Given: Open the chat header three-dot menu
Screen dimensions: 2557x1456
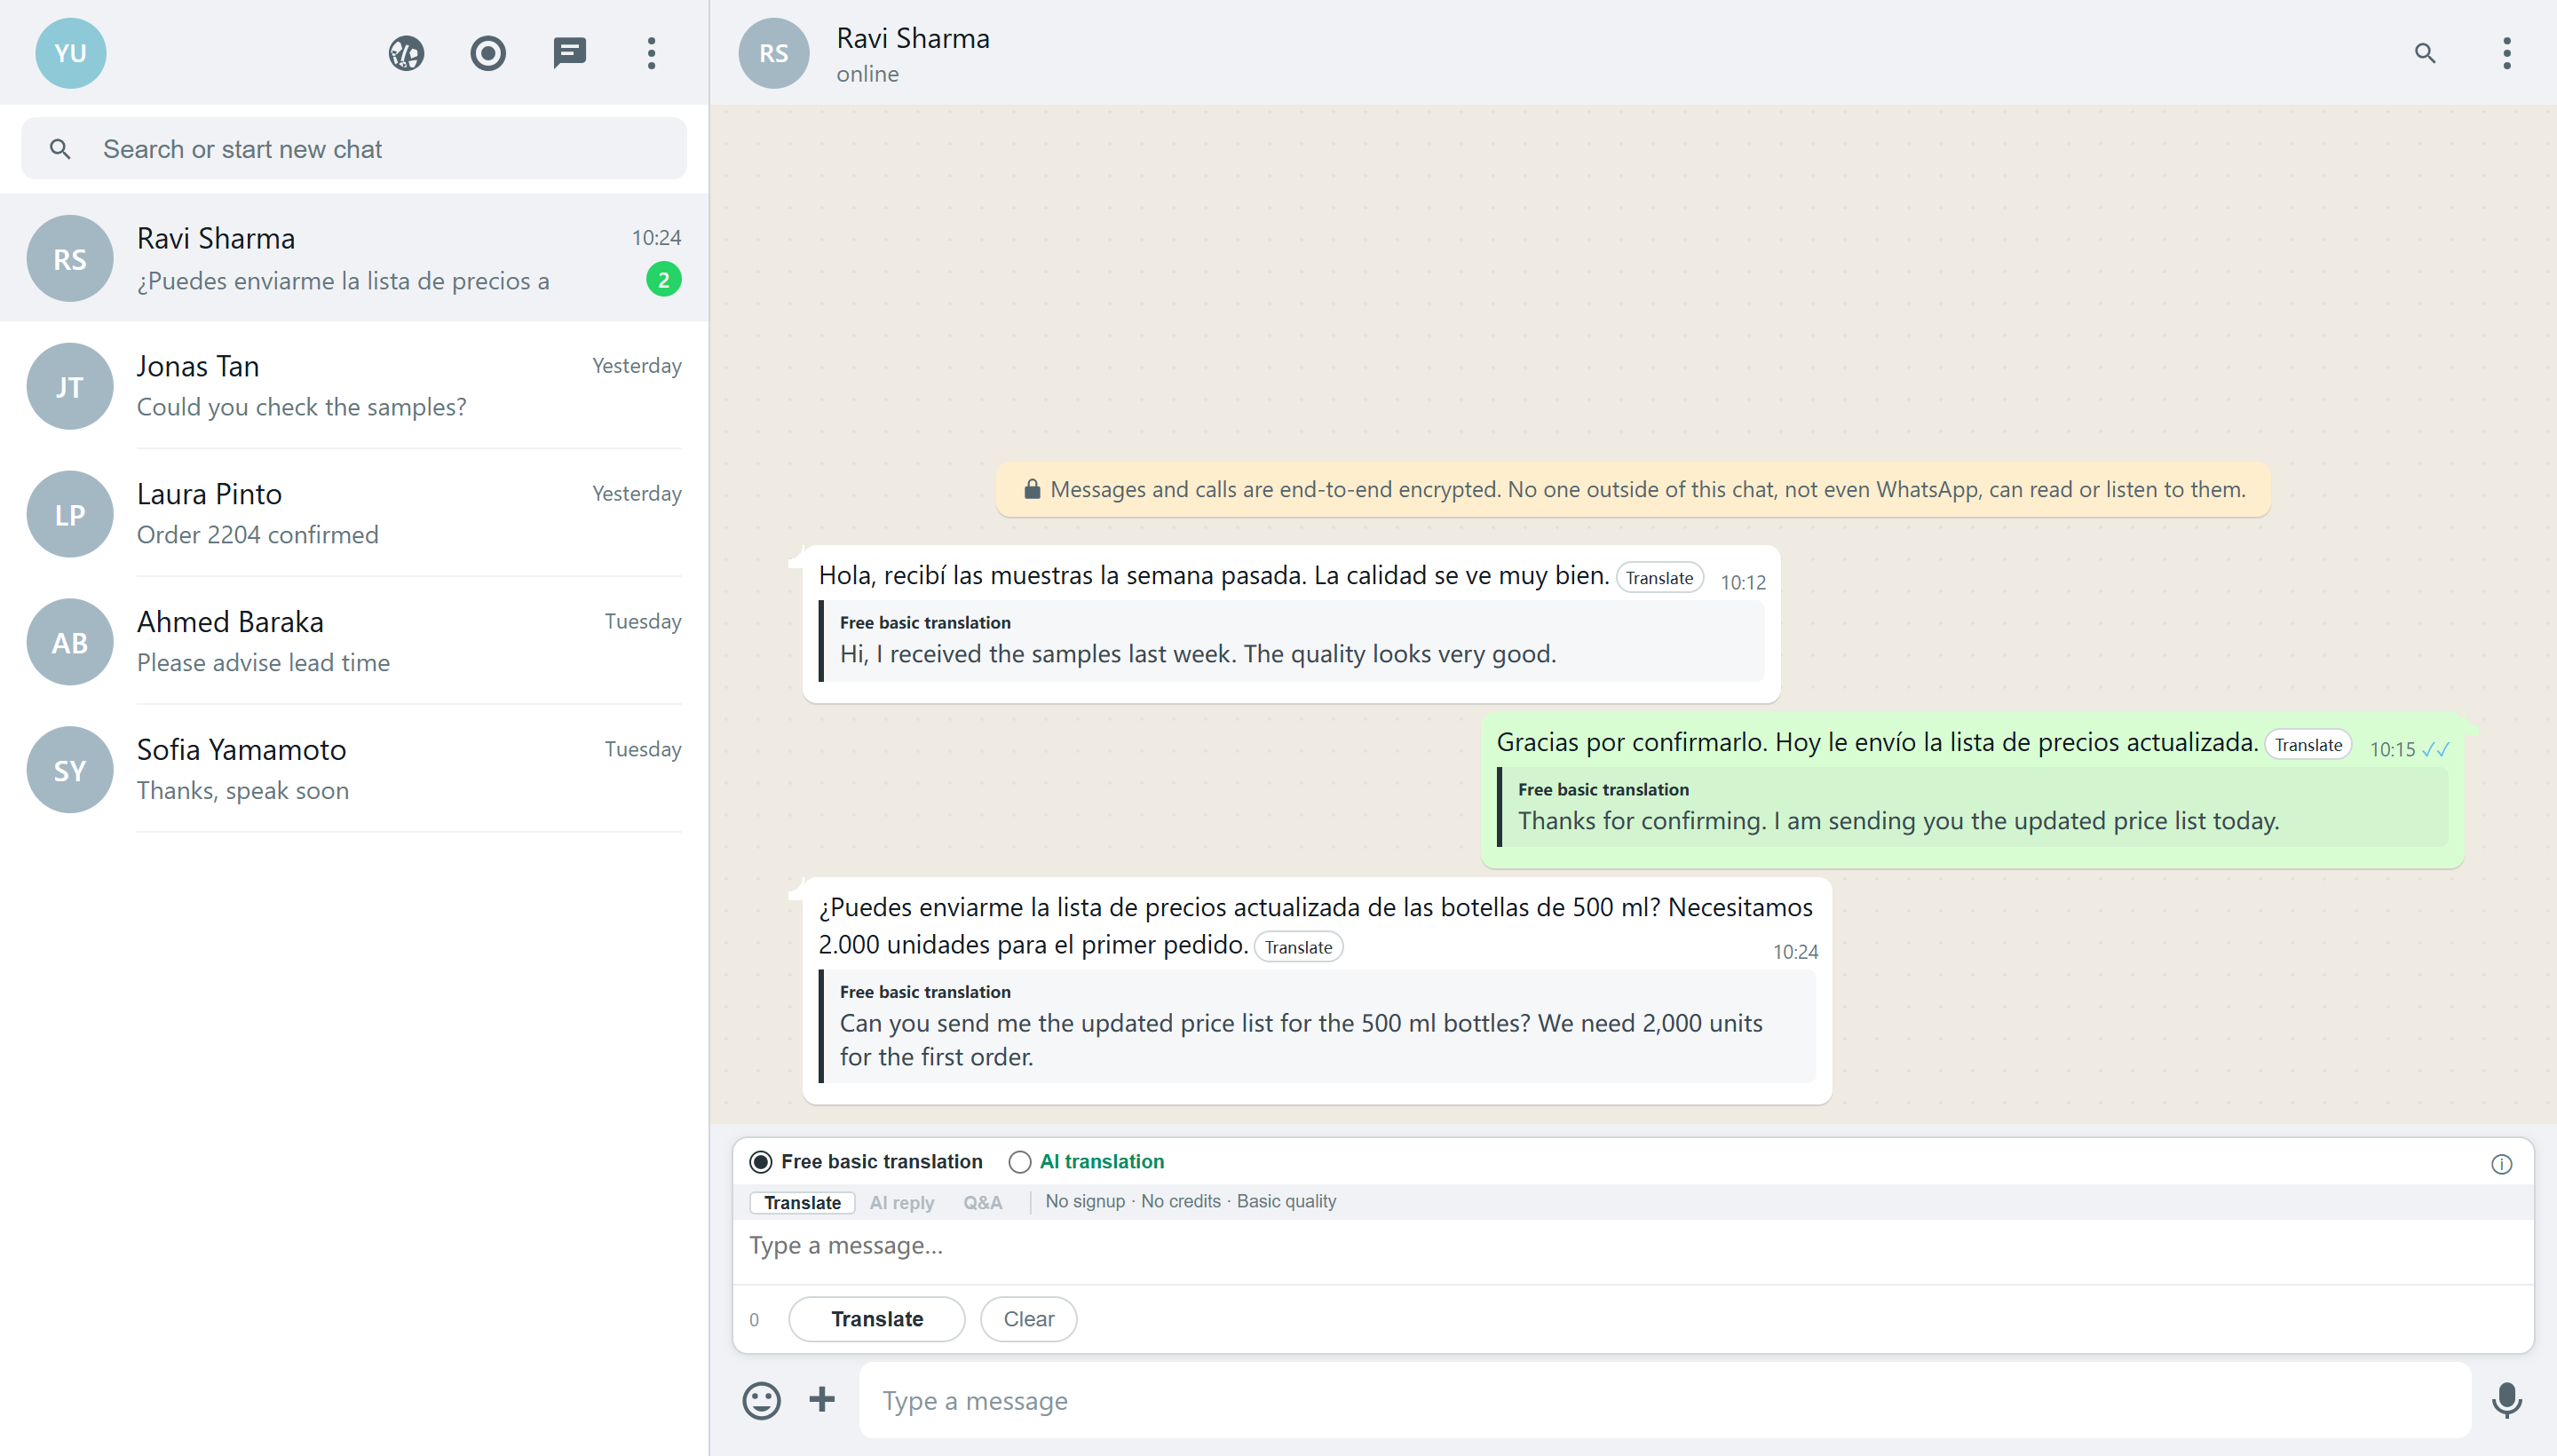Looking at the screenshot, I should tap(2506, 53).
